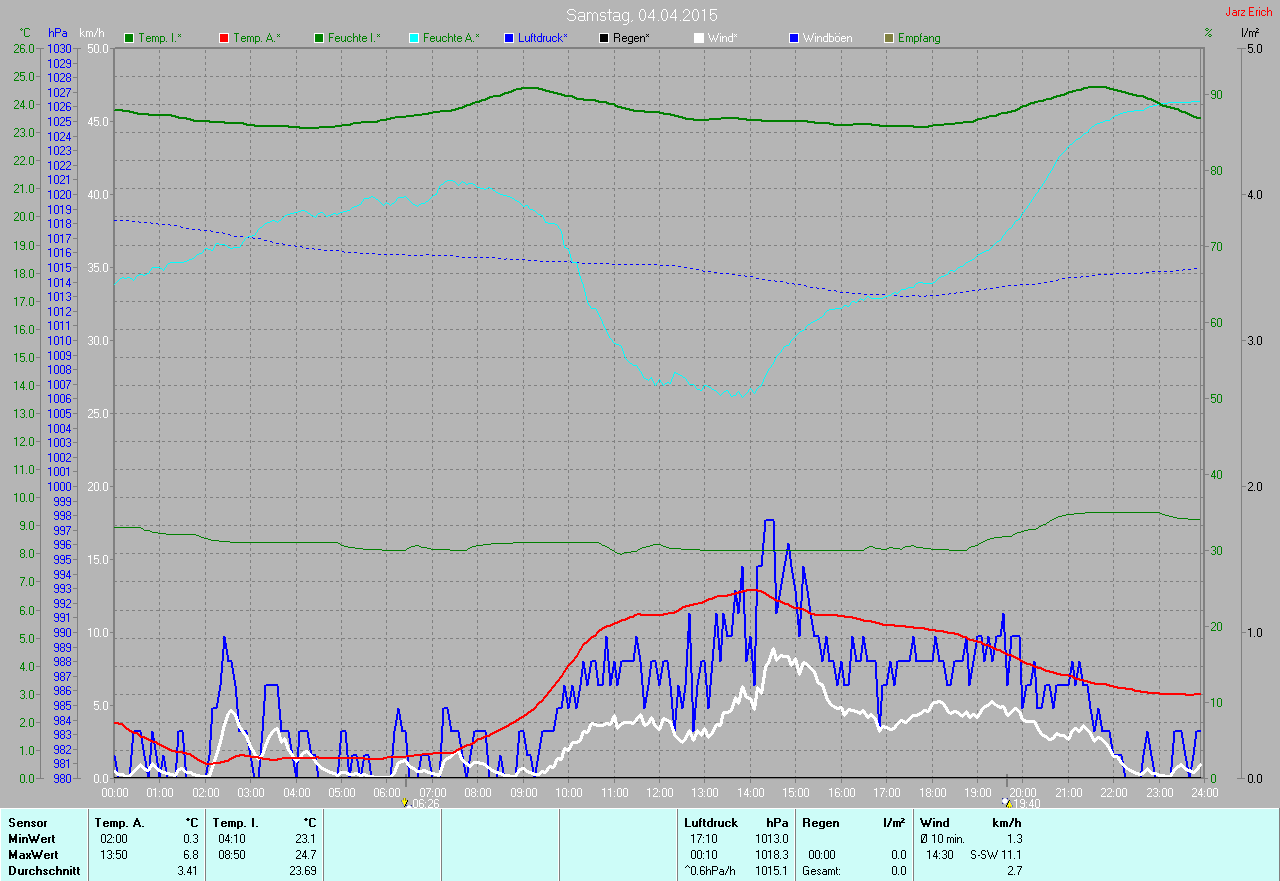Click the Luftdruck column header in the table
The height and width of the screenshot is (881, 1280).
pos(711,822)
